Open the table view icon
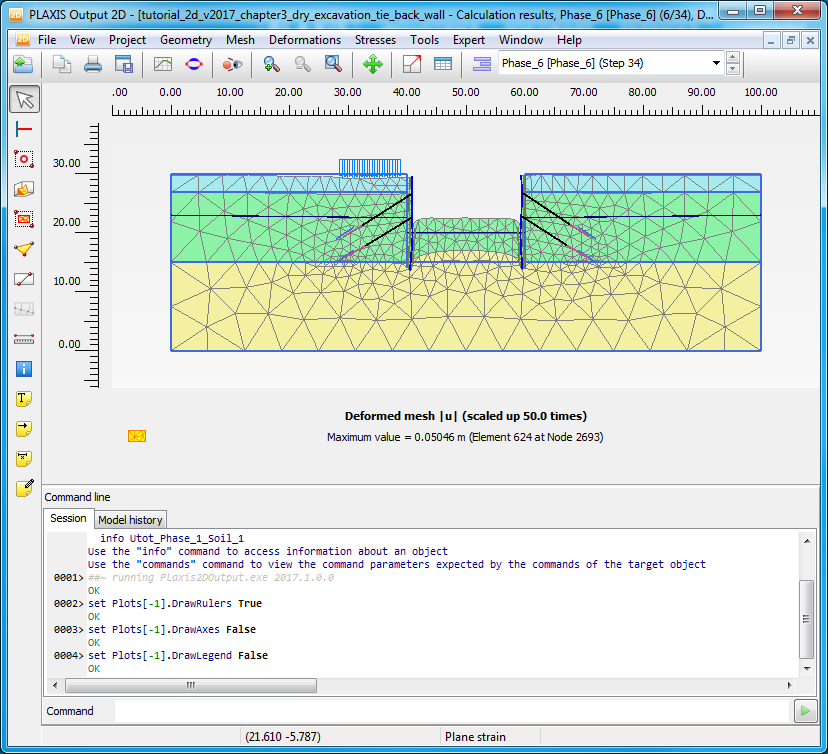 pos(442,64)
